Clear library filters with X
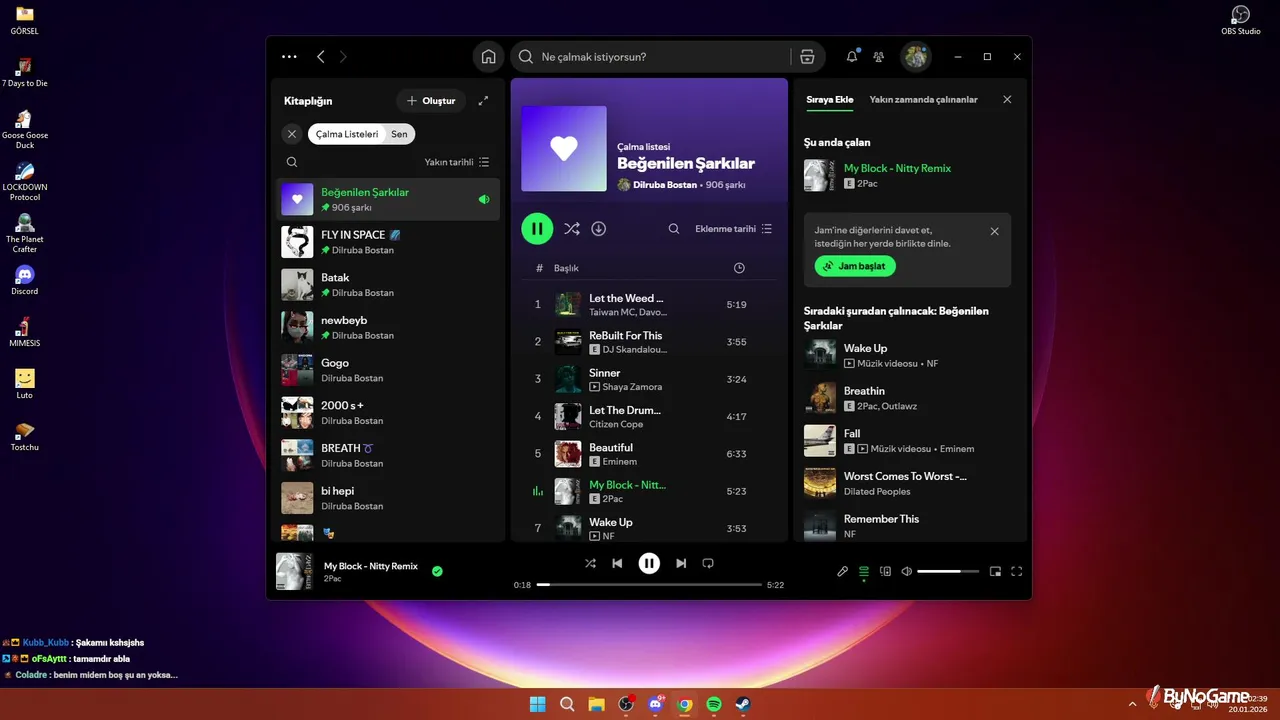Screen dimensions: 1280x720 coord(292,134)
